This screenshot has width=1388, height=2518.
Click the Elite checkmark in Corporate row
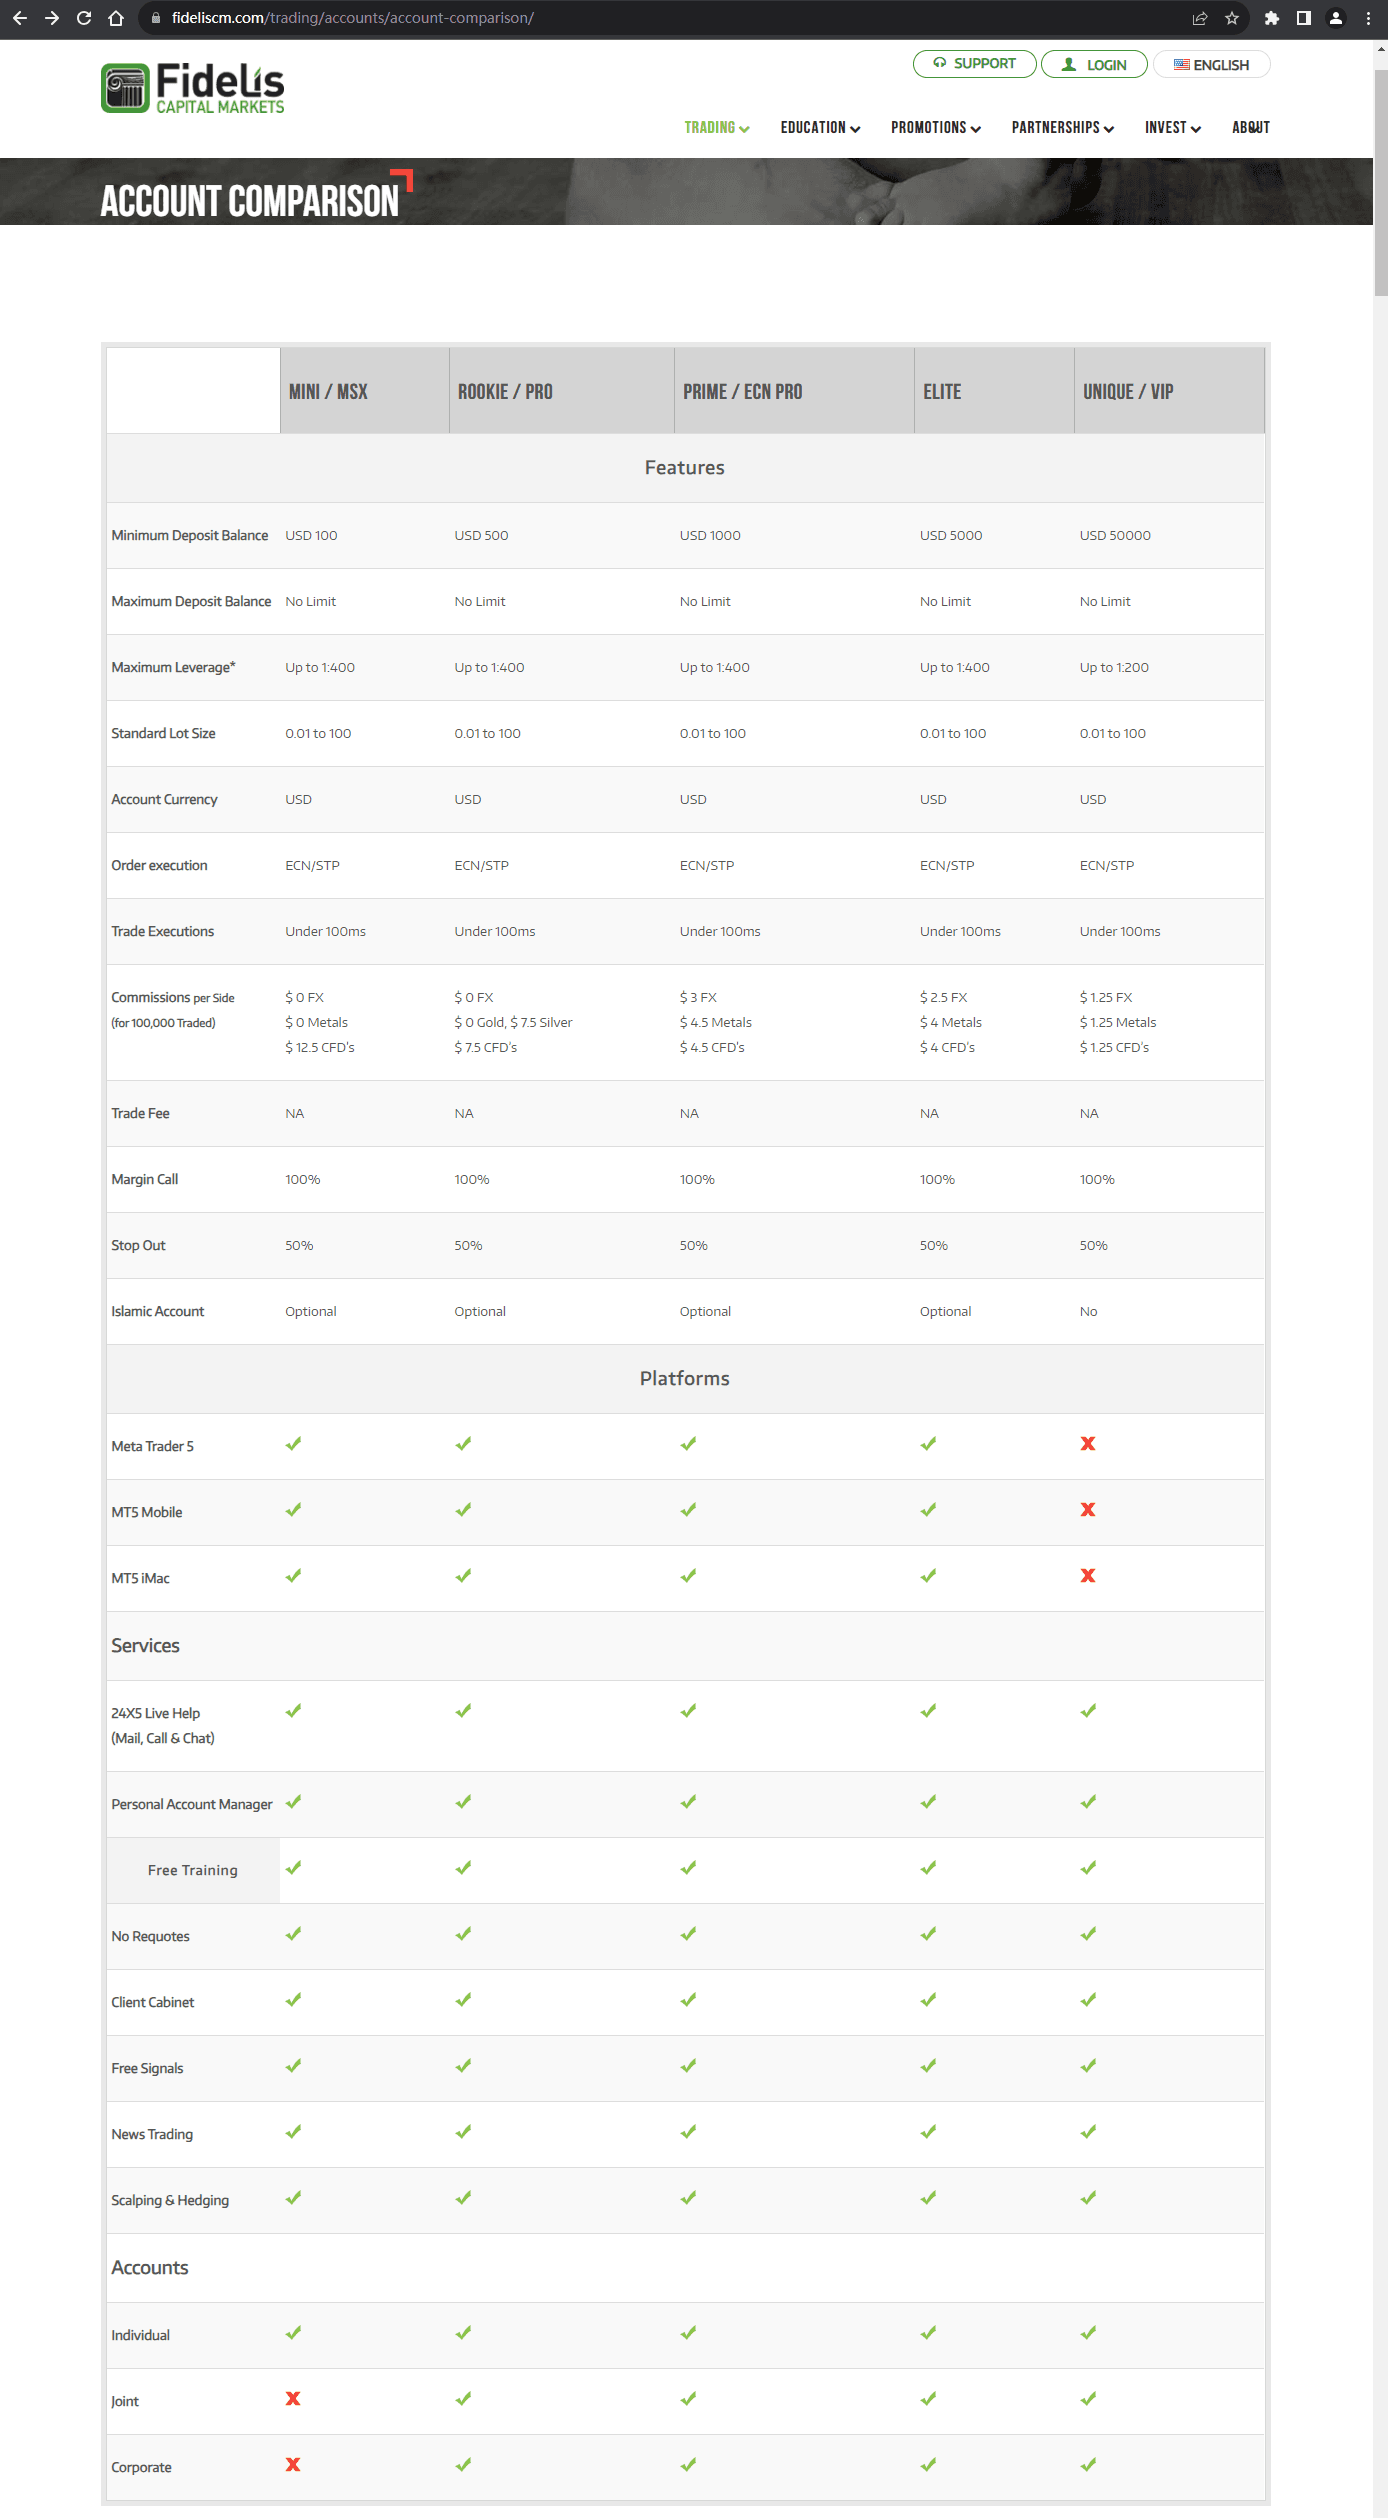929,2465
